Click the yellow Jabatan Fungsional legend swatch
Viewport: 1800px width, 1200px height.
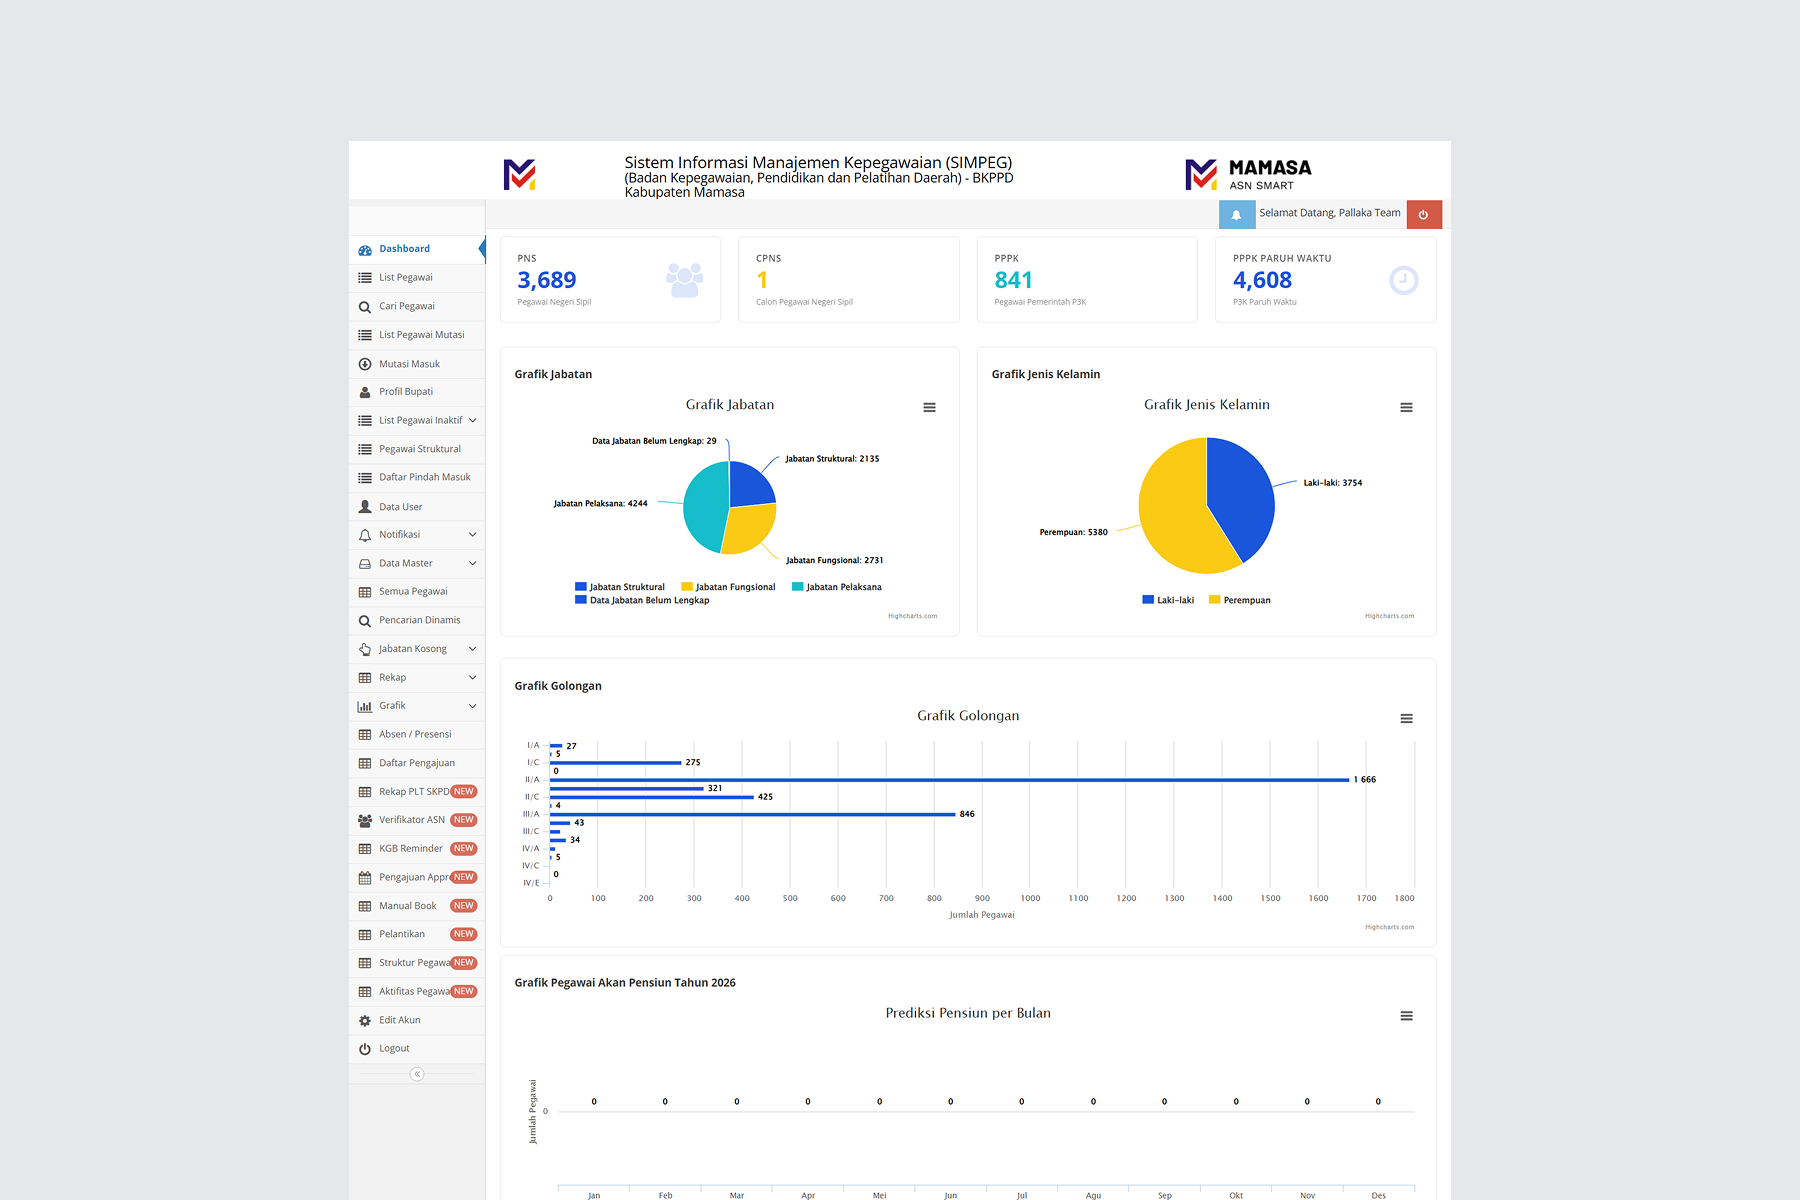tap(687, 587)
